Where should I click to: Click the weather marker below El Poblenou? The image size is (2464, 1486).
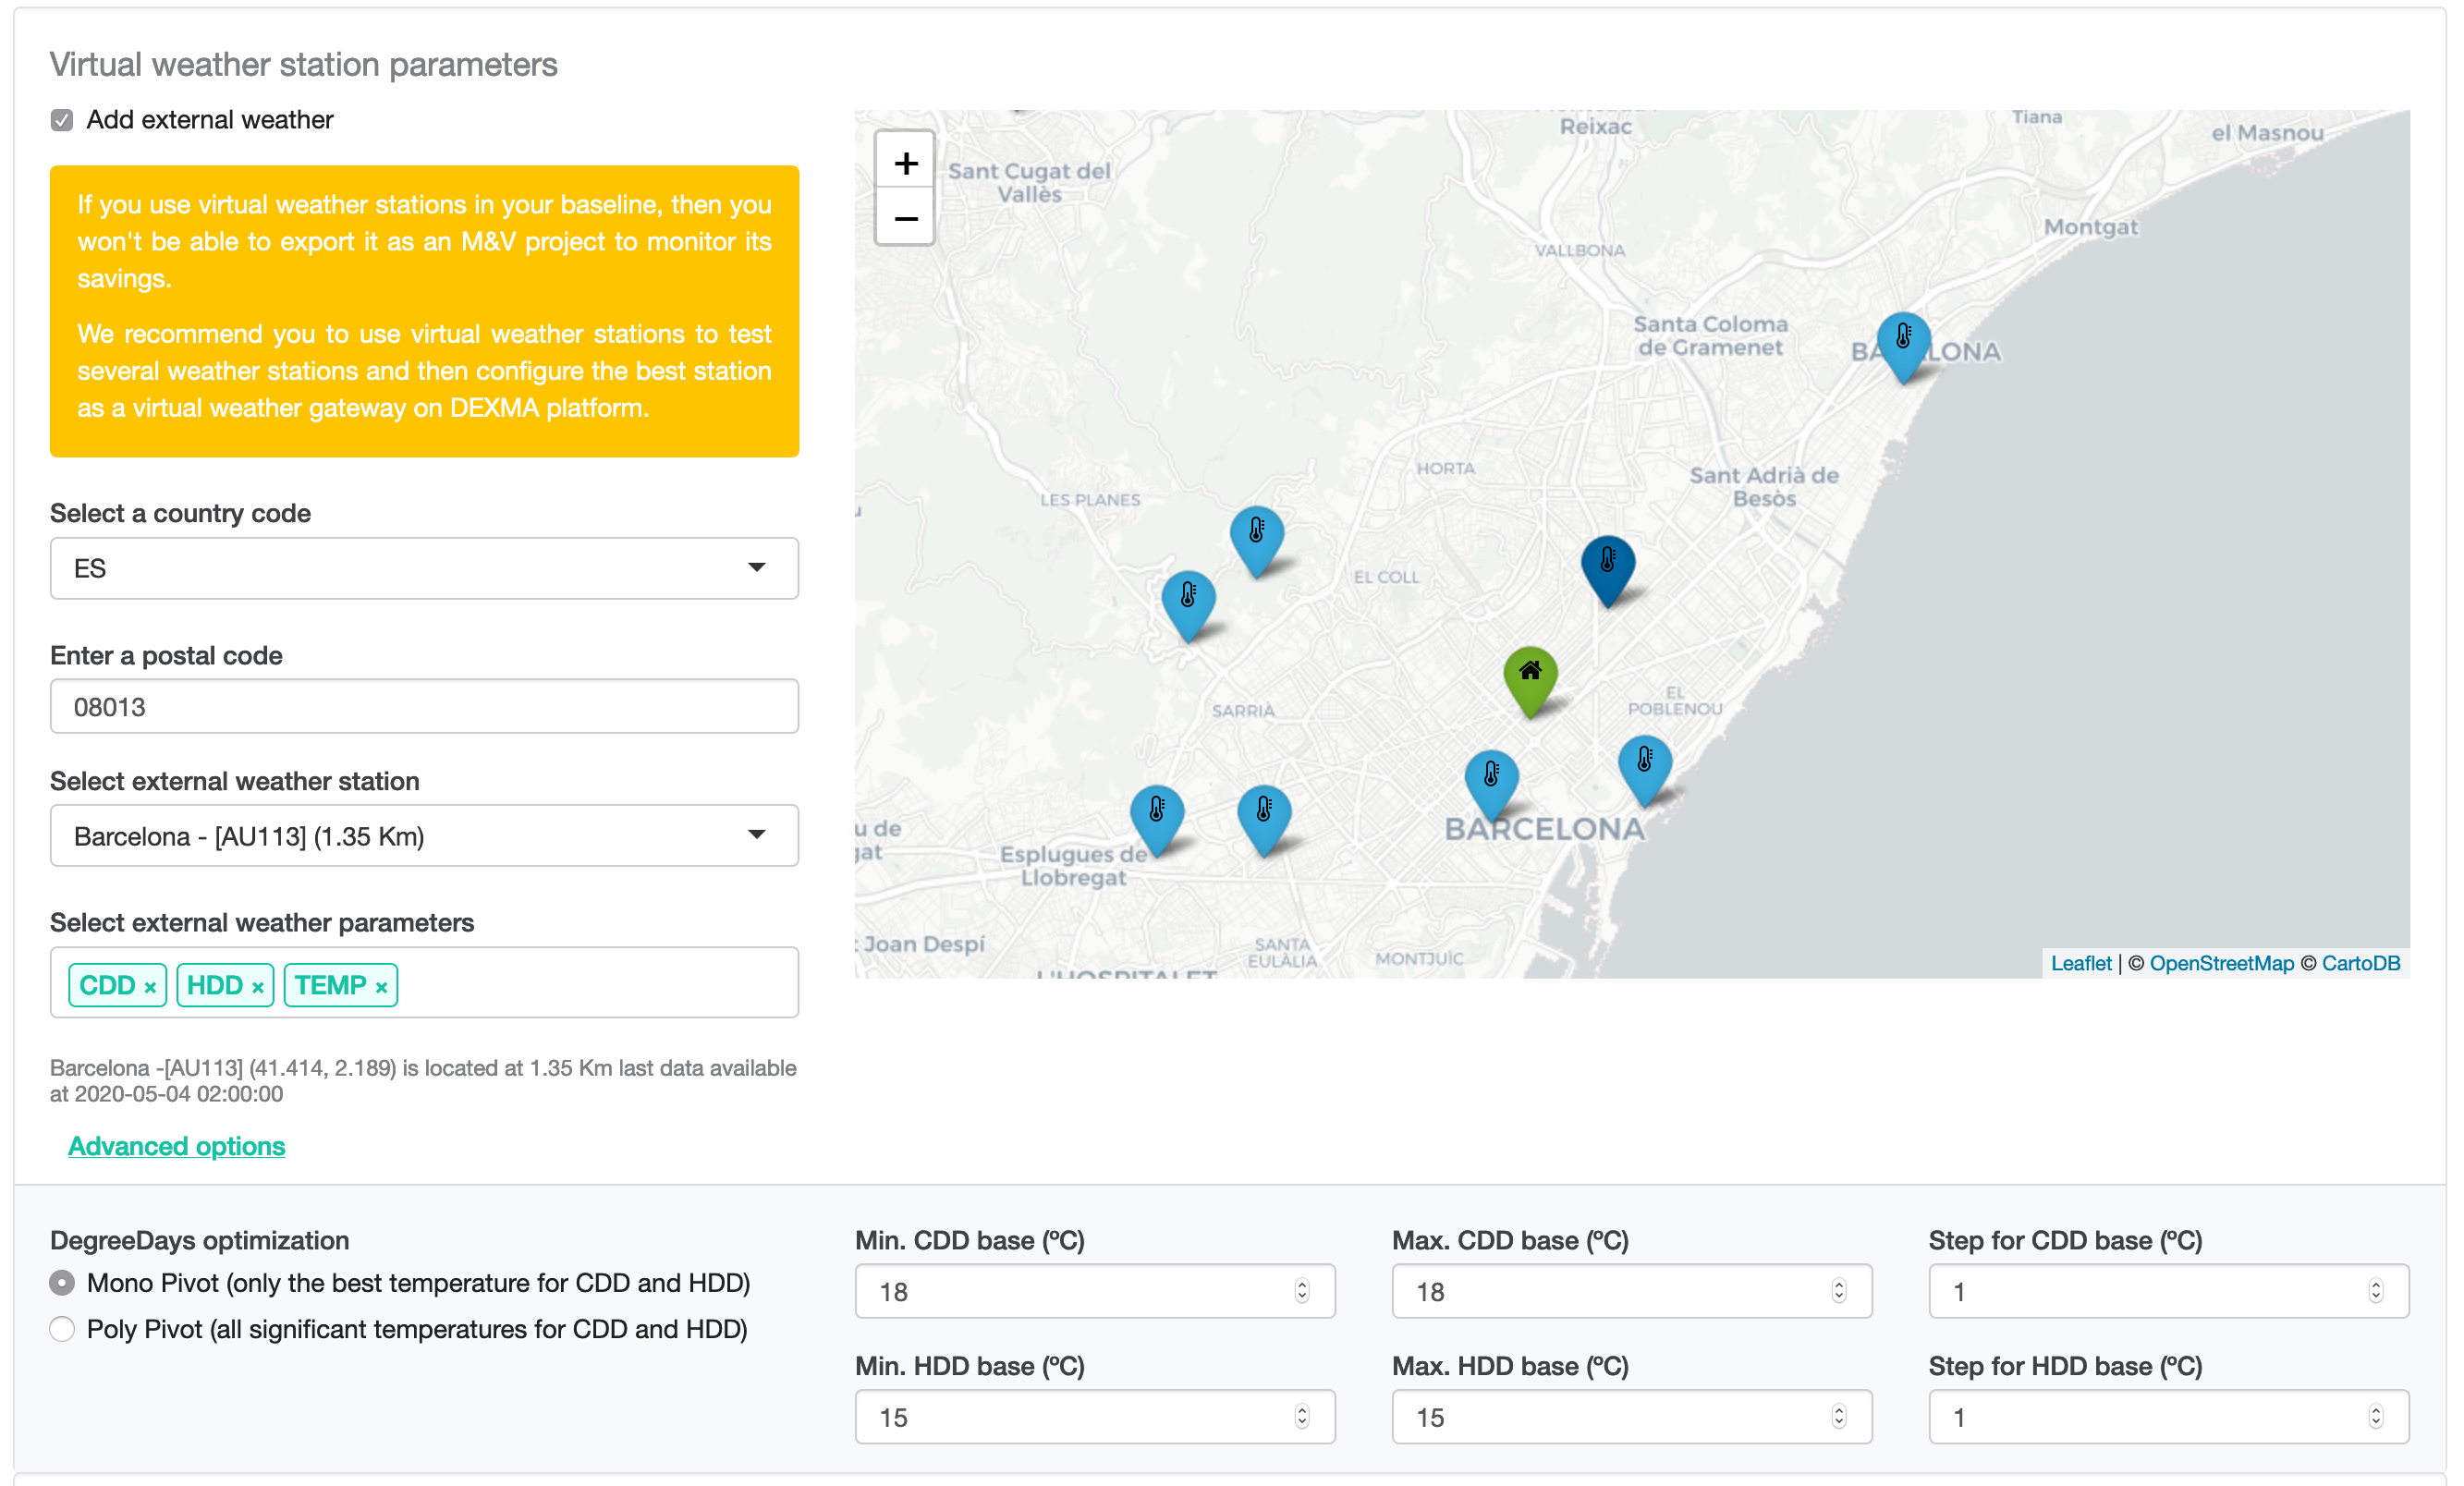[1644, 771]
